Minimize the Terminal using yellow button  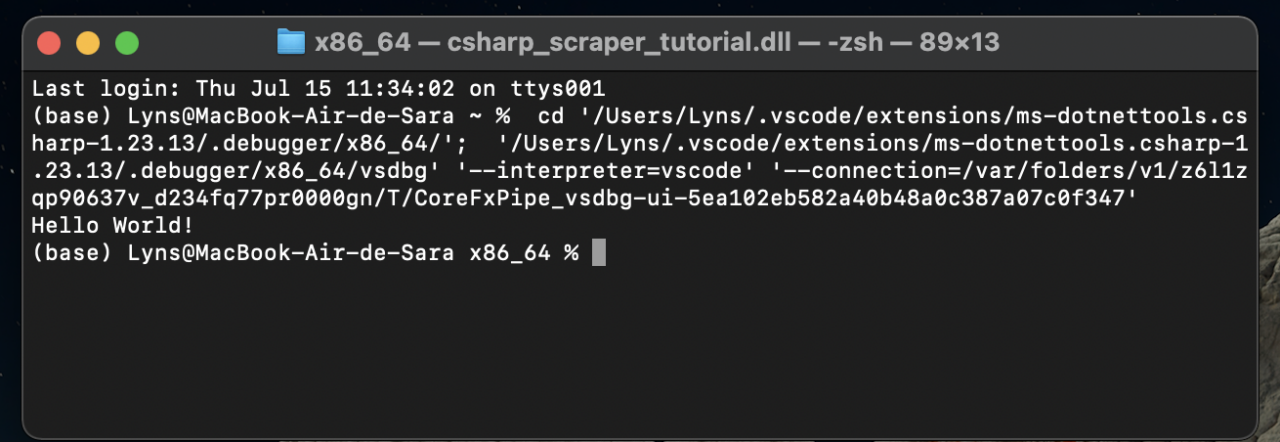point(88,43)
